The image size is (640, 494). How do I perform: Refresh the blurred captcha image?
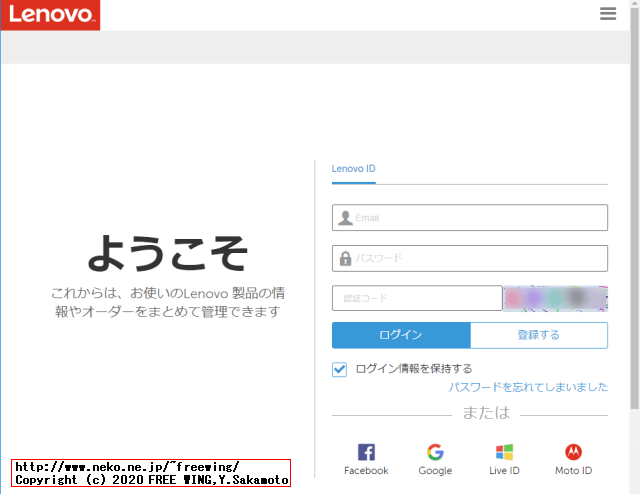pos(556,298)
